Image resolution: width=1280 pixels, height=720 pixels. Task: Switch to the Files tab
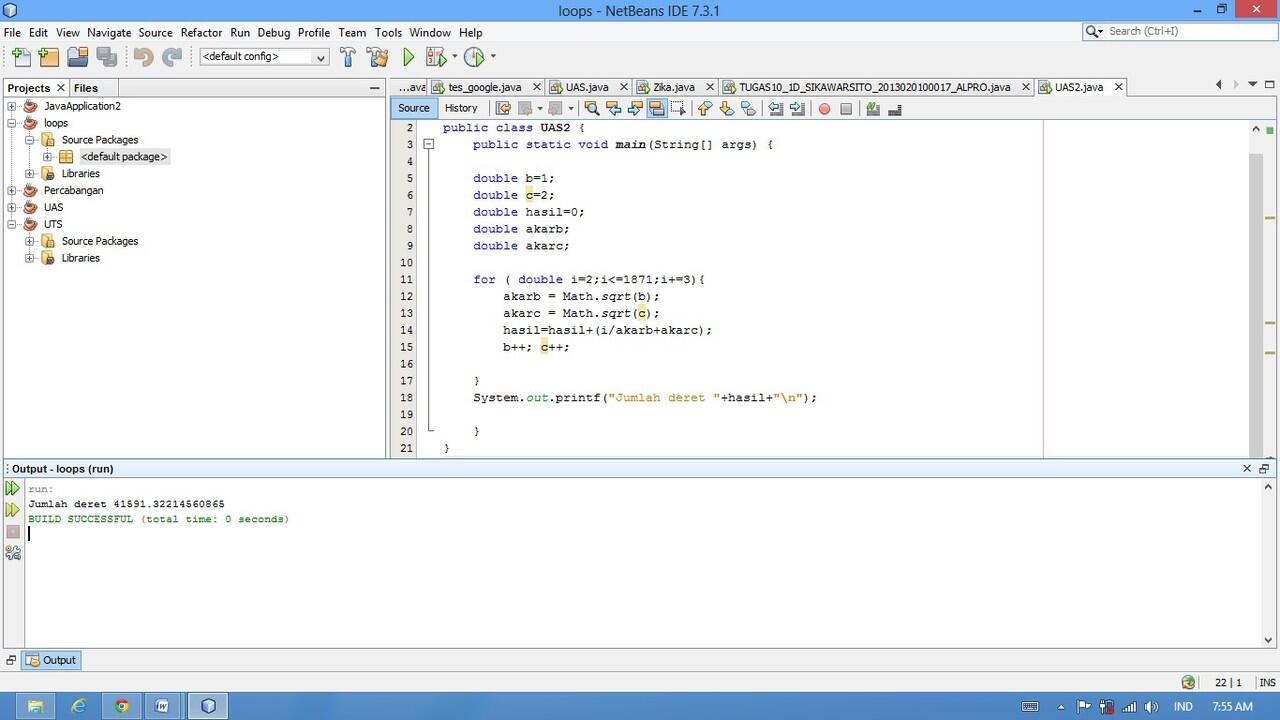pos(86,88)
